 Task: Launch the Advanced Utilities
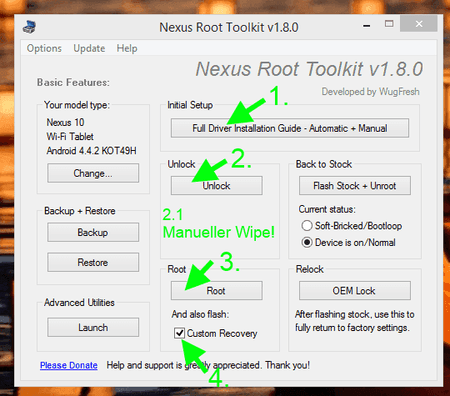(x=93, y=327)
